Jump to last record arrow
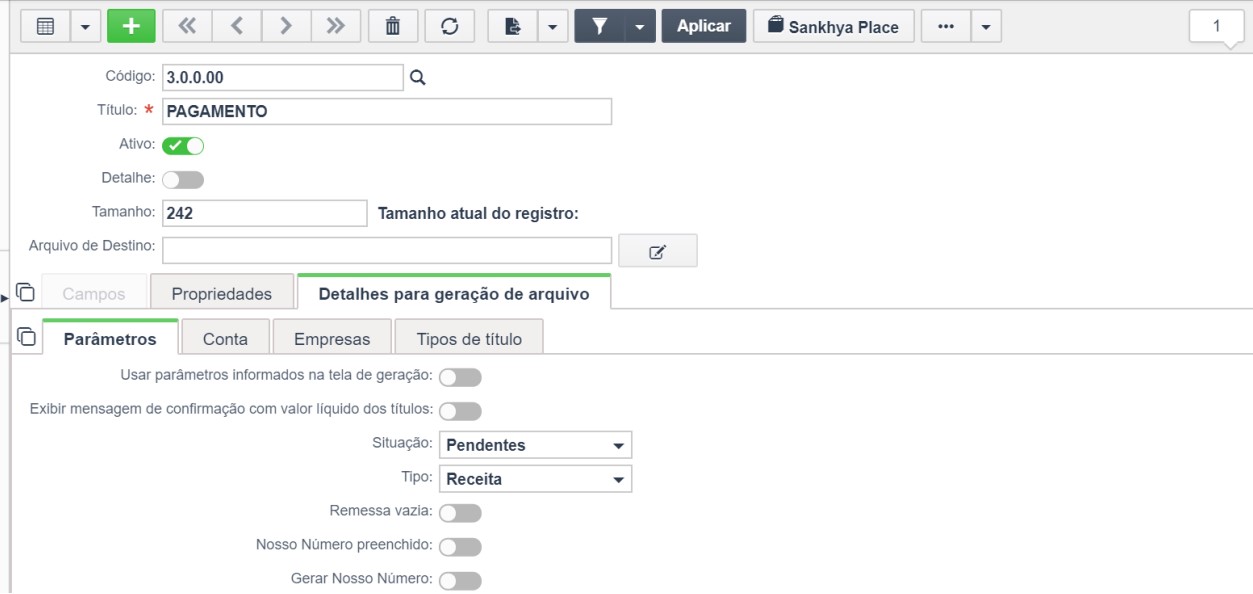This screenshot has height=594, width=1253. click(x=336, y=26)
